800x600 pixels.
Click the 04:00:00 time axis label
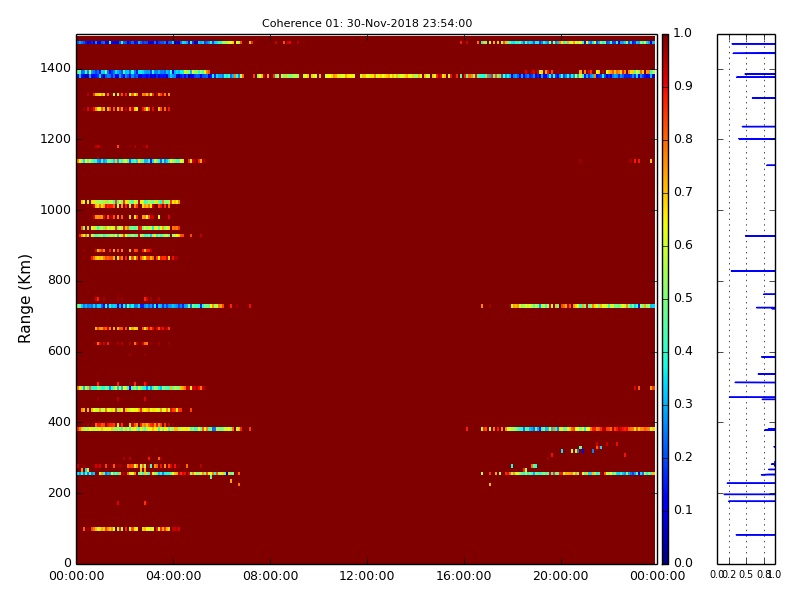pyautogui.click(x=173, y=576)
